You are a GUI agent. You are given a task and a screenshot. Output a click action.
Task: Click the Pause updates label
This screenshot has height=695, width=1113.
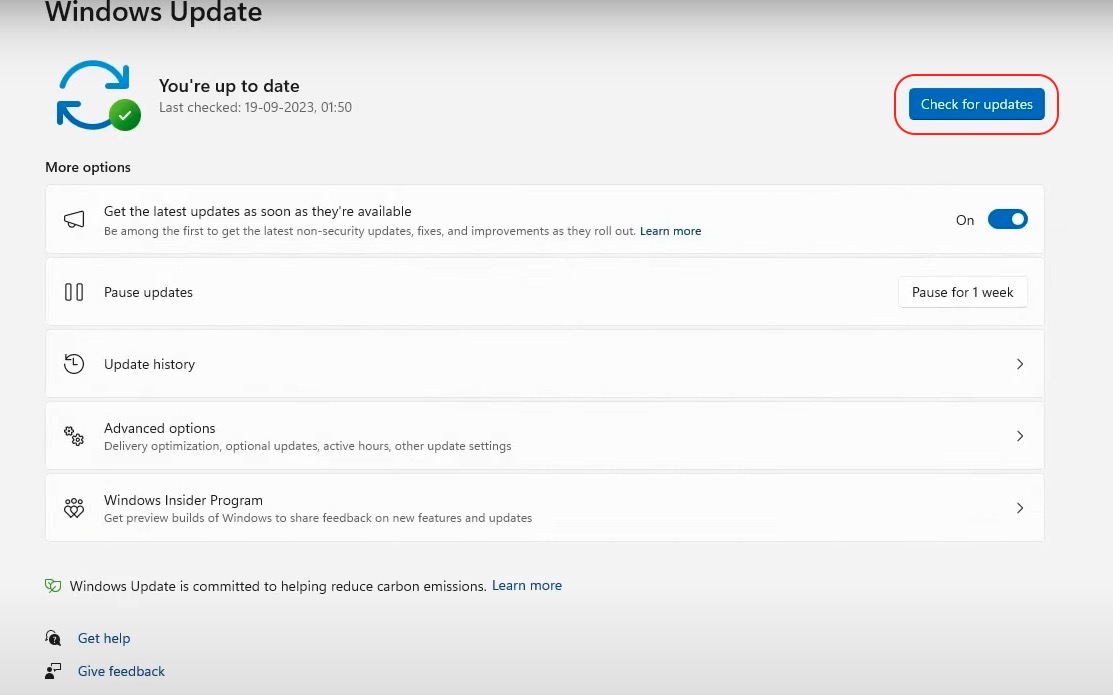point(148,292)
